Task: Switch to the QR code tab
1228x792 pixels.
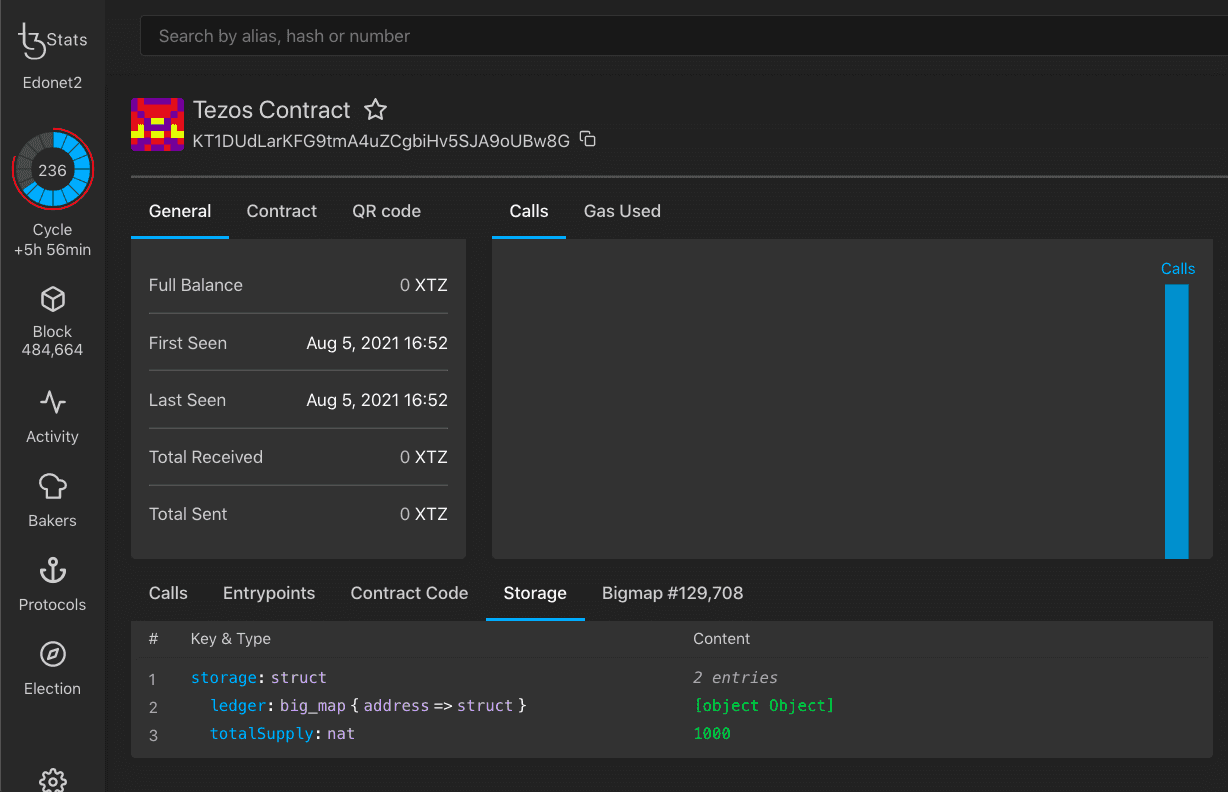Action: 386,211
